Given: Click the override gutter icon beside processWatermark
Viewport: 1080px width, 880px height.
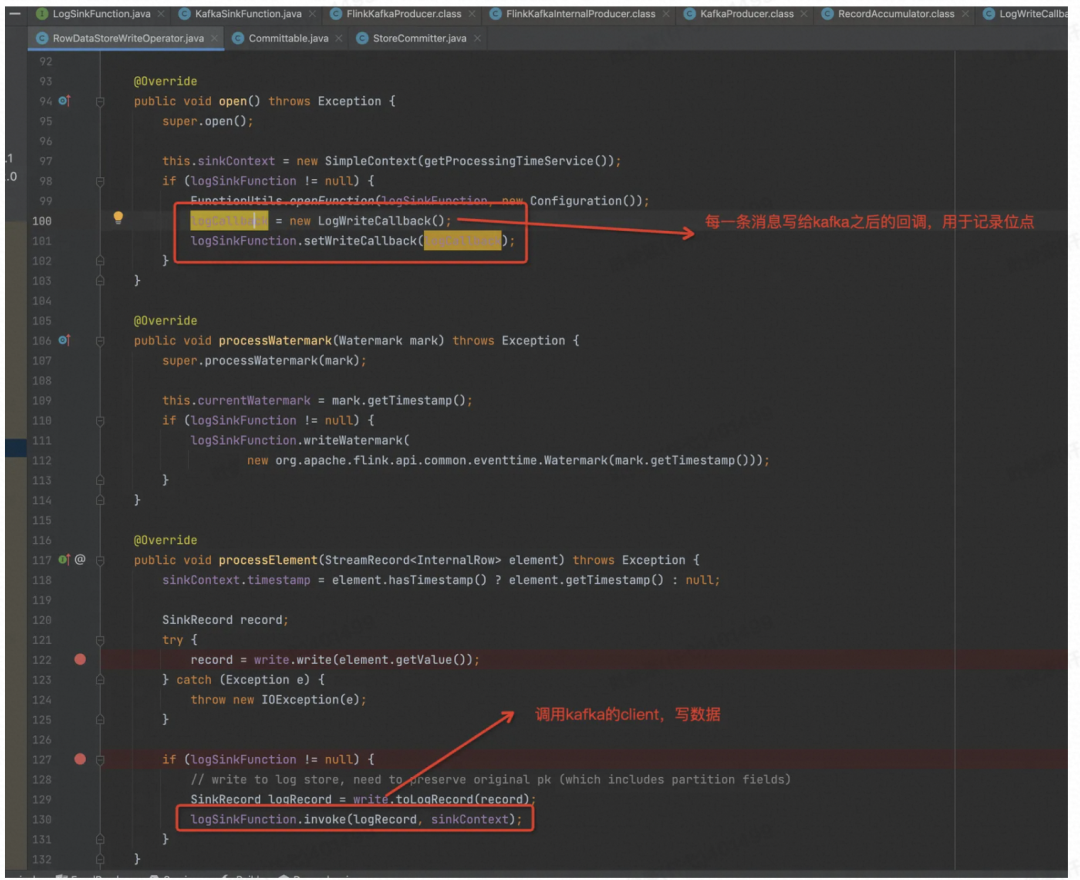Looking at the screenshot, I should tap(64, 340).
